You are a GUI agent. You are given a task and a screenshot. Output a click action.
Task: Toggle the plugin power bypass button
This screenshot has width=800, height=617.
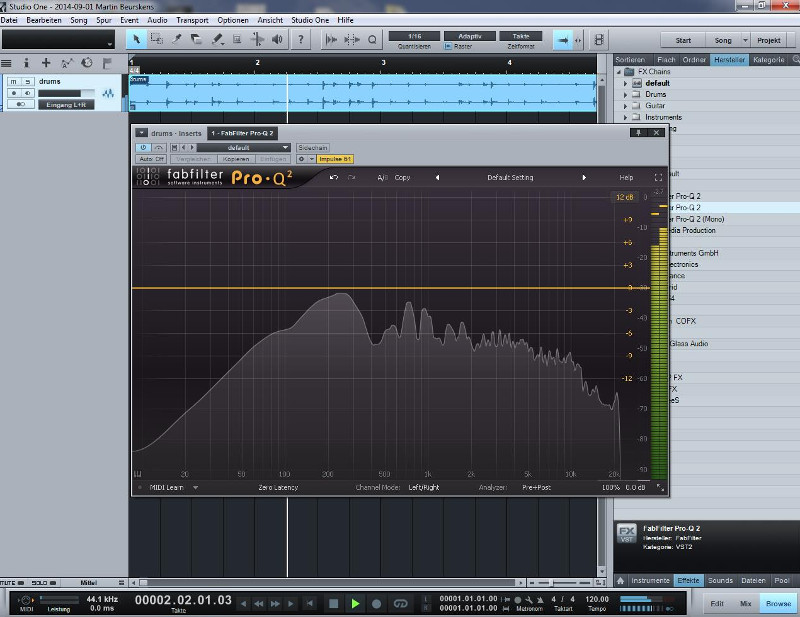point(143,147)
